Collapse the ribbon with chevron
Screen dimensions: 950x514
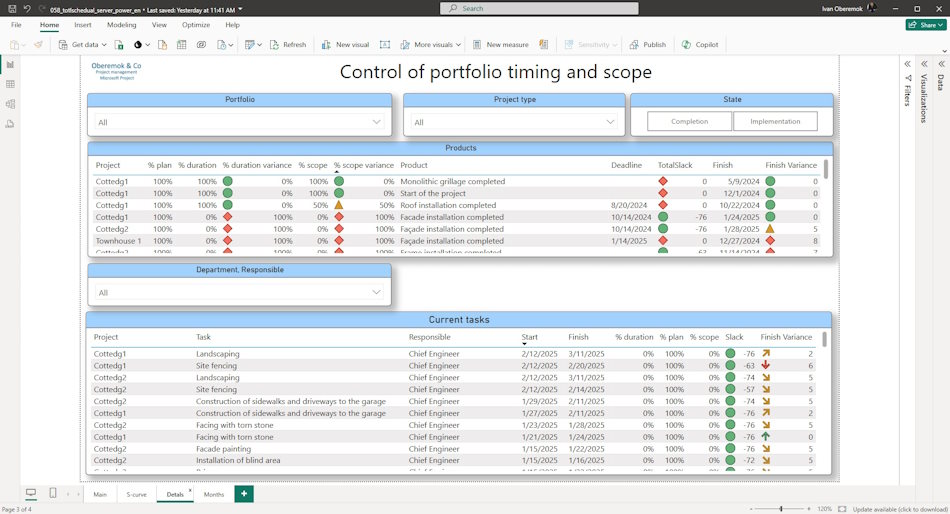coord(944,52)
